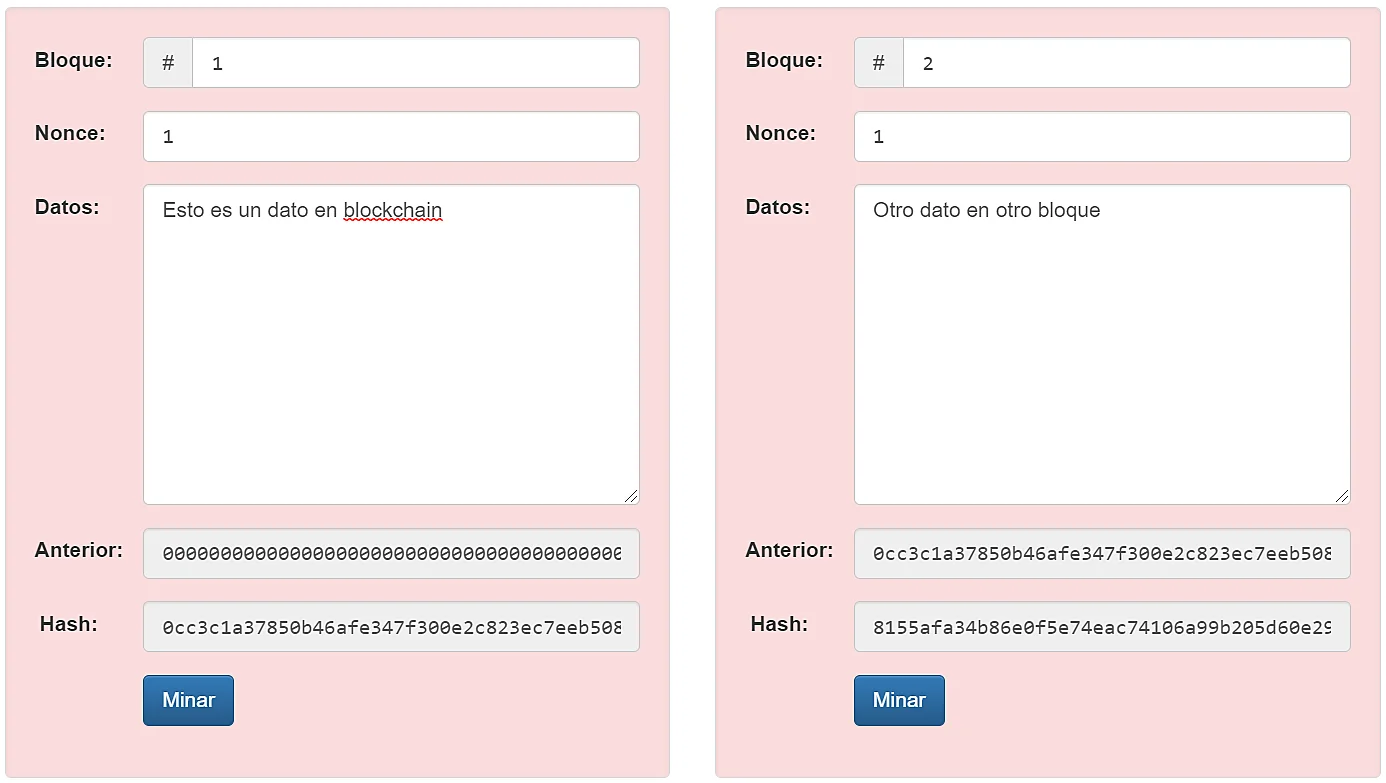Click the # addon icon of block 2
Screen dimensions: 1386x783
point(879,63)
